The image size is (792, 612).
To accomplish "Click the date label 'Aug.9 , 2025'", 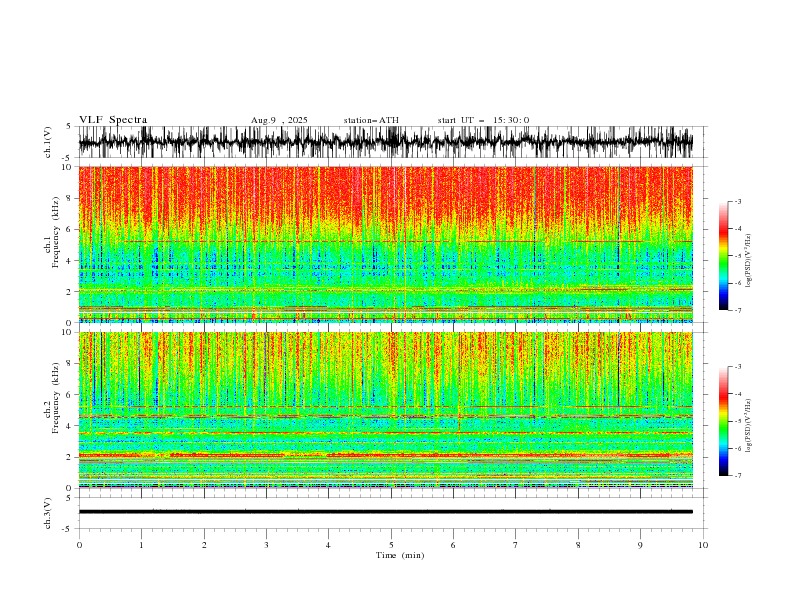I will coord(279,120).
